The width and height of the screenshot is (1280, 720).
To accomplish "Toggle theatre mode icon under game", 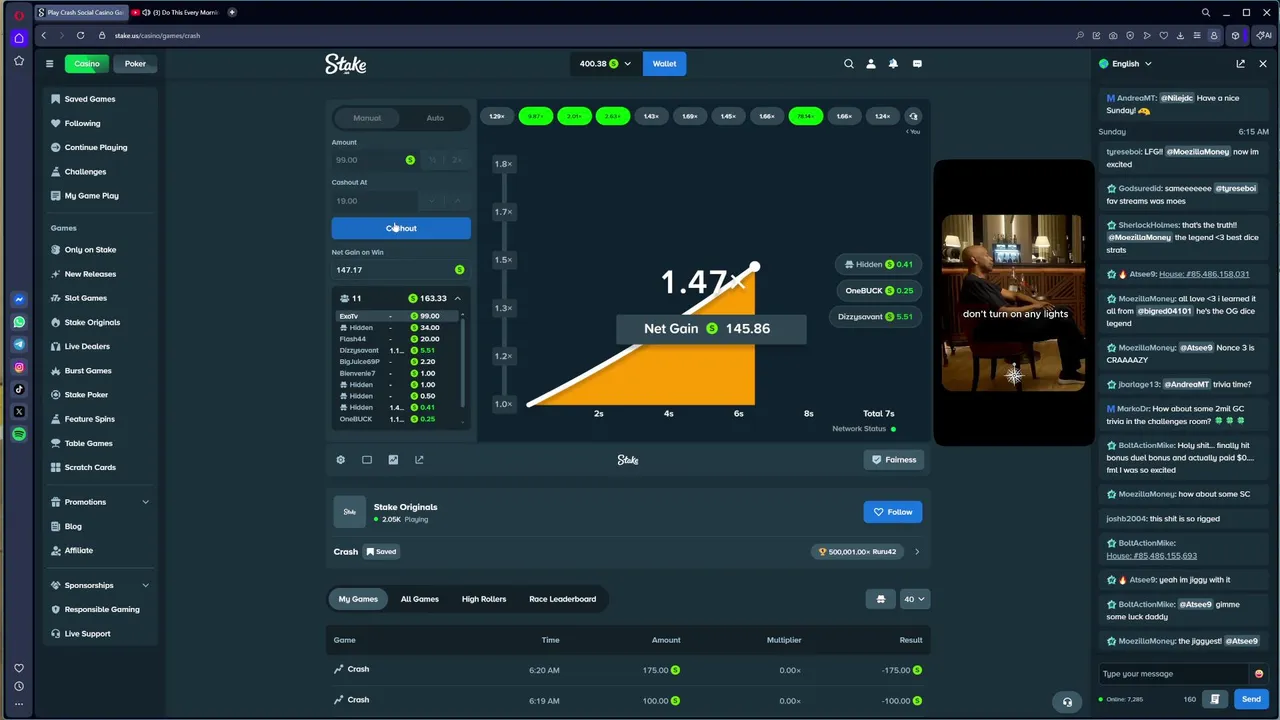I will [367, 460].
